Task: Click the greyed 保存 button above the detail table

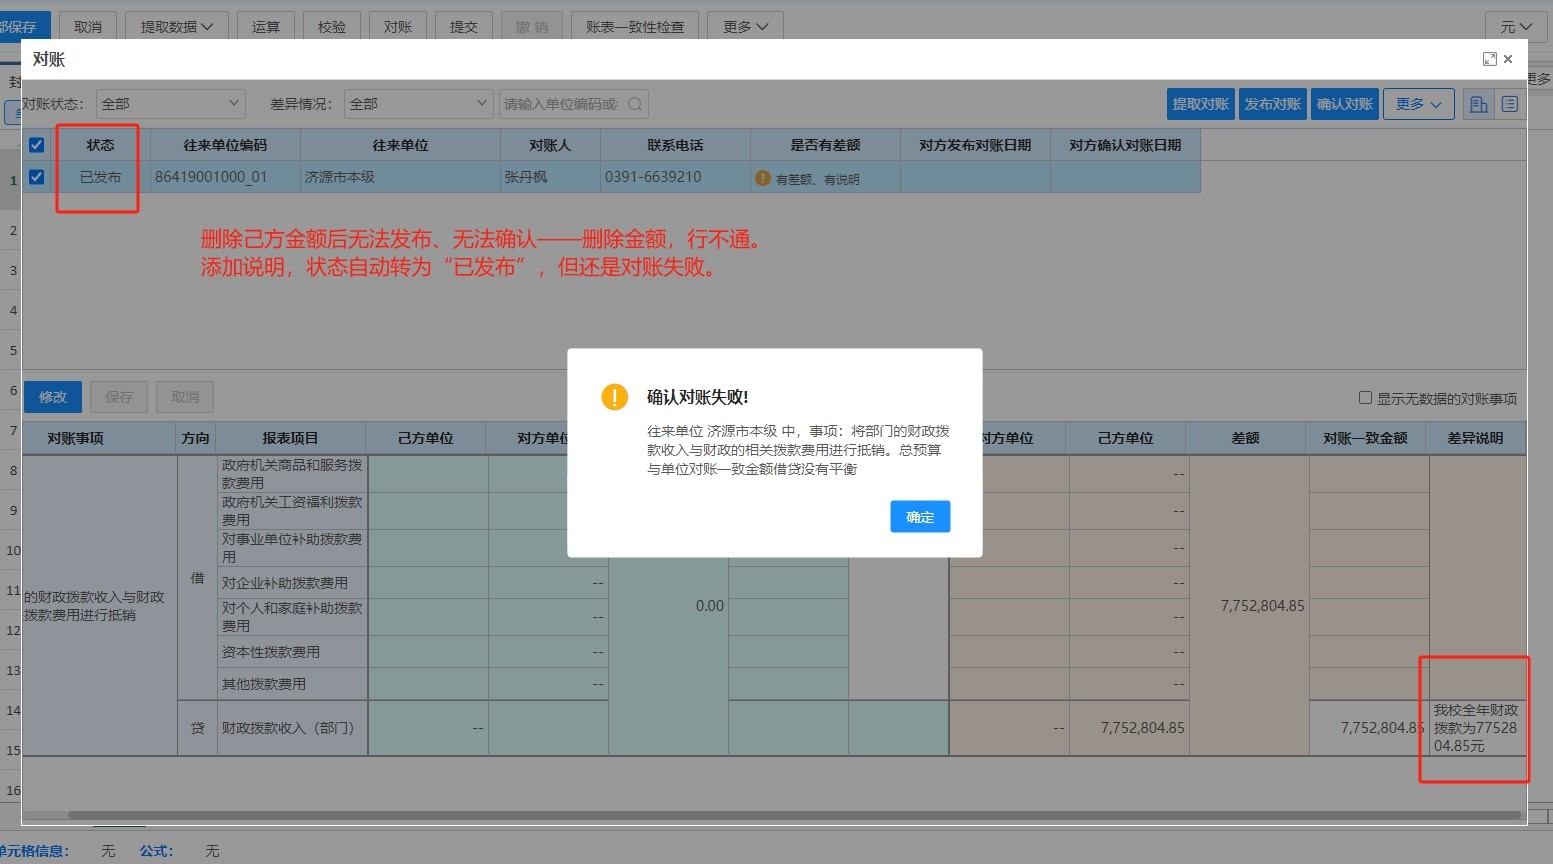Action: pos(119,397)
